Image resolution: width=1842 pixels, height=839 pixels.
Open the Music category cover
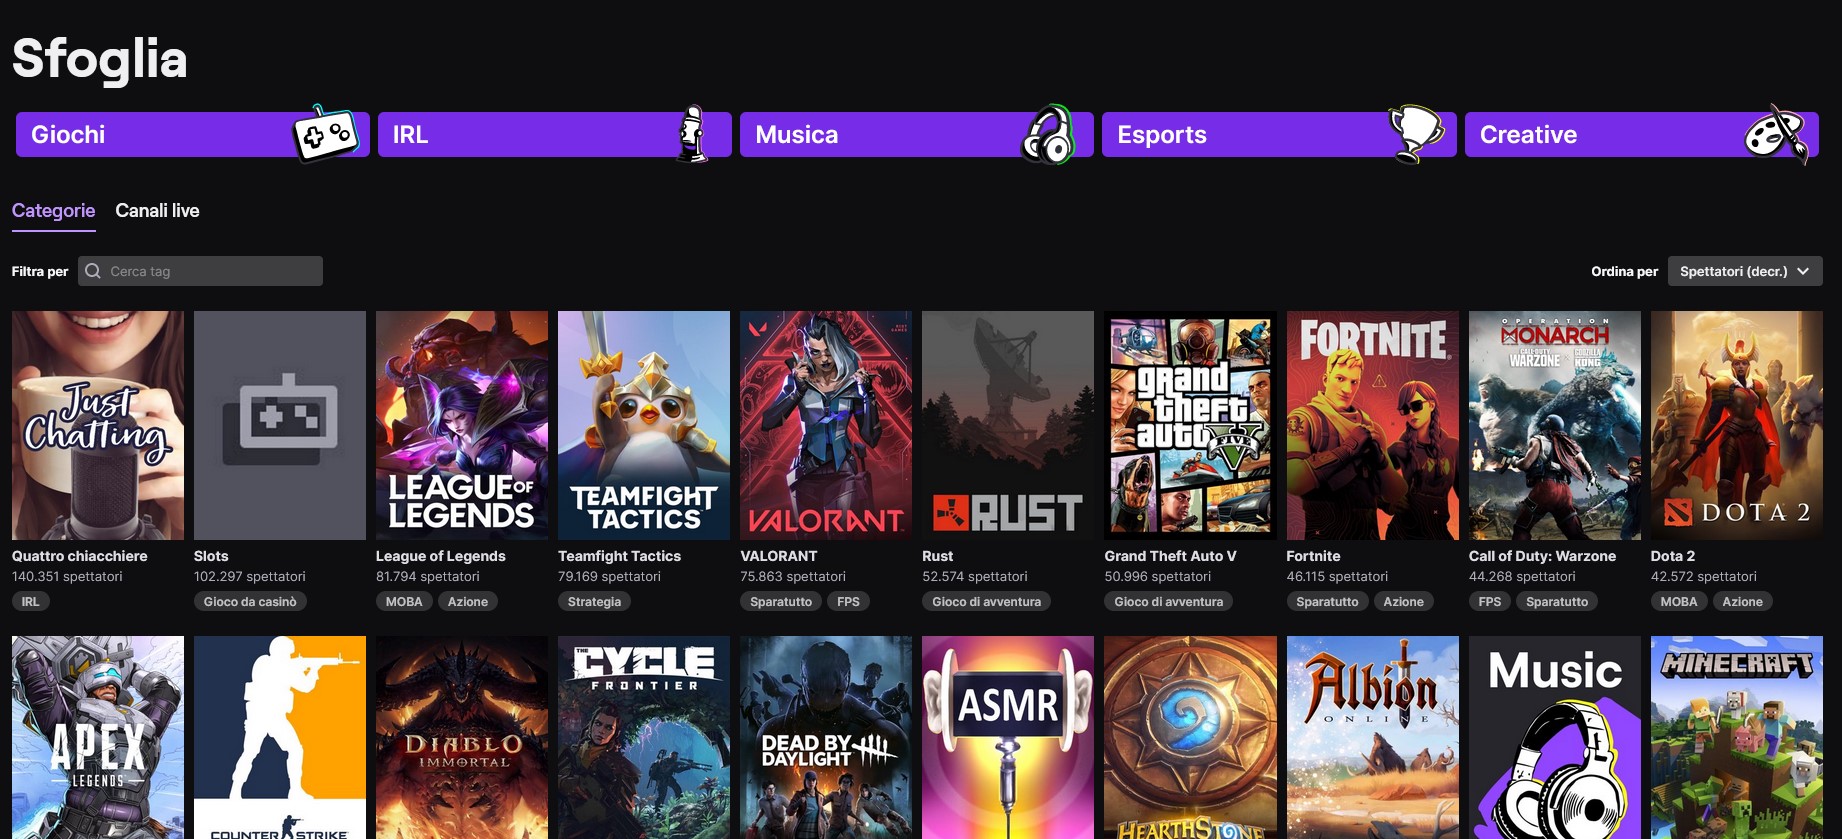tap(1555, 737)
